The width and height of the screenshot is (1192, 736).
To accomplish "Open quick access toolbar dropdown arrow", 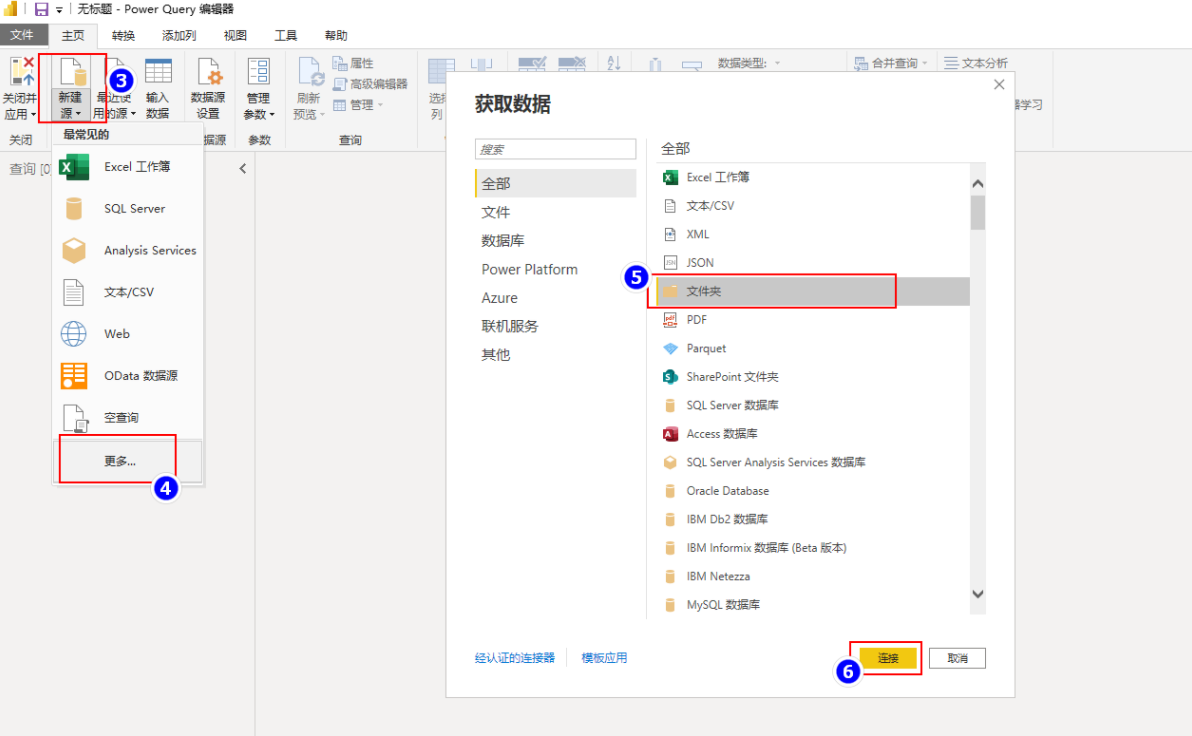I will pos(59,10).
